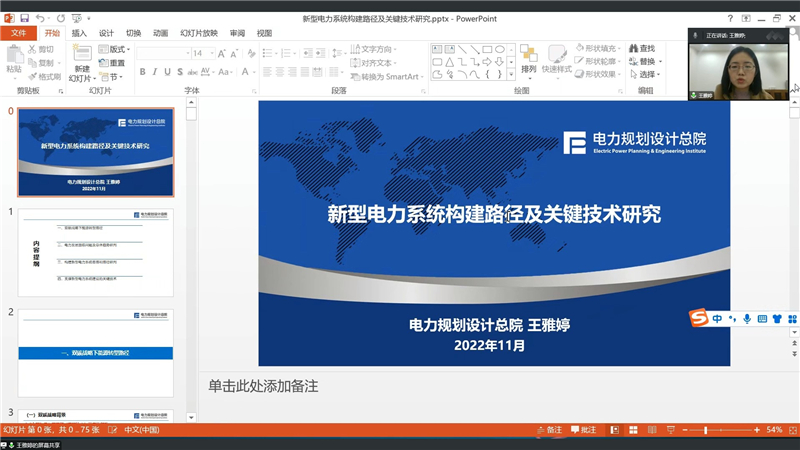Switch to the View (视图) tab
The height and width of the screenshot is (450, 800).
(x=264, y=33)
